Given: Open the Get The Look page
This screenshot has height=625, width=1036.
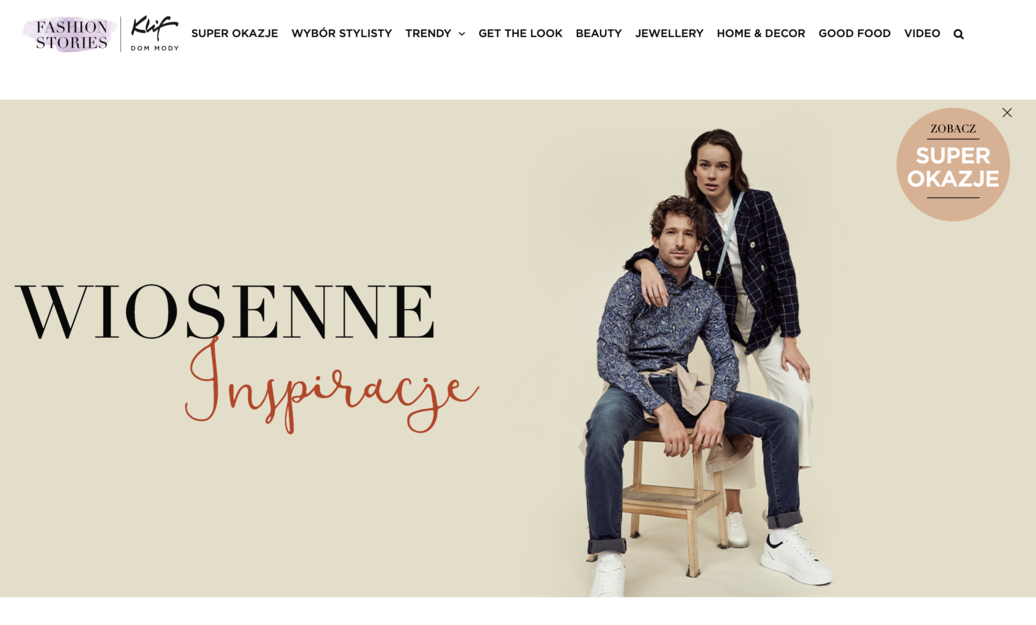Looking at the screenshot, I should click(x=520, y=33).
